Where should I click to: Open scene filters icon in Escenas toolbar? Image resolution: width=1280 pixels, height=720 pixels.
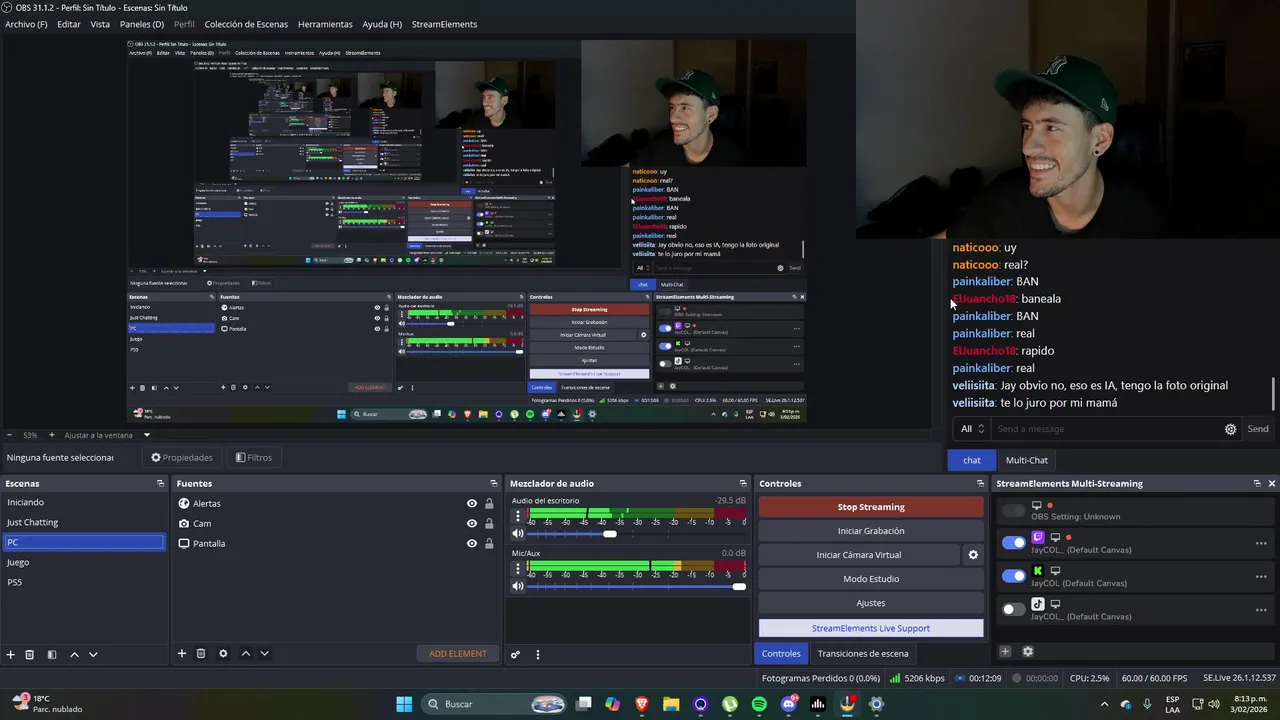pyautogui.click(x=52, y=654)
